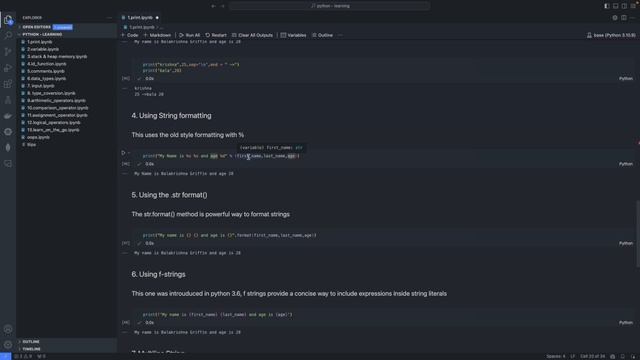Open the Source Control view
Viewport: 640px width, 360px height.
8,51
